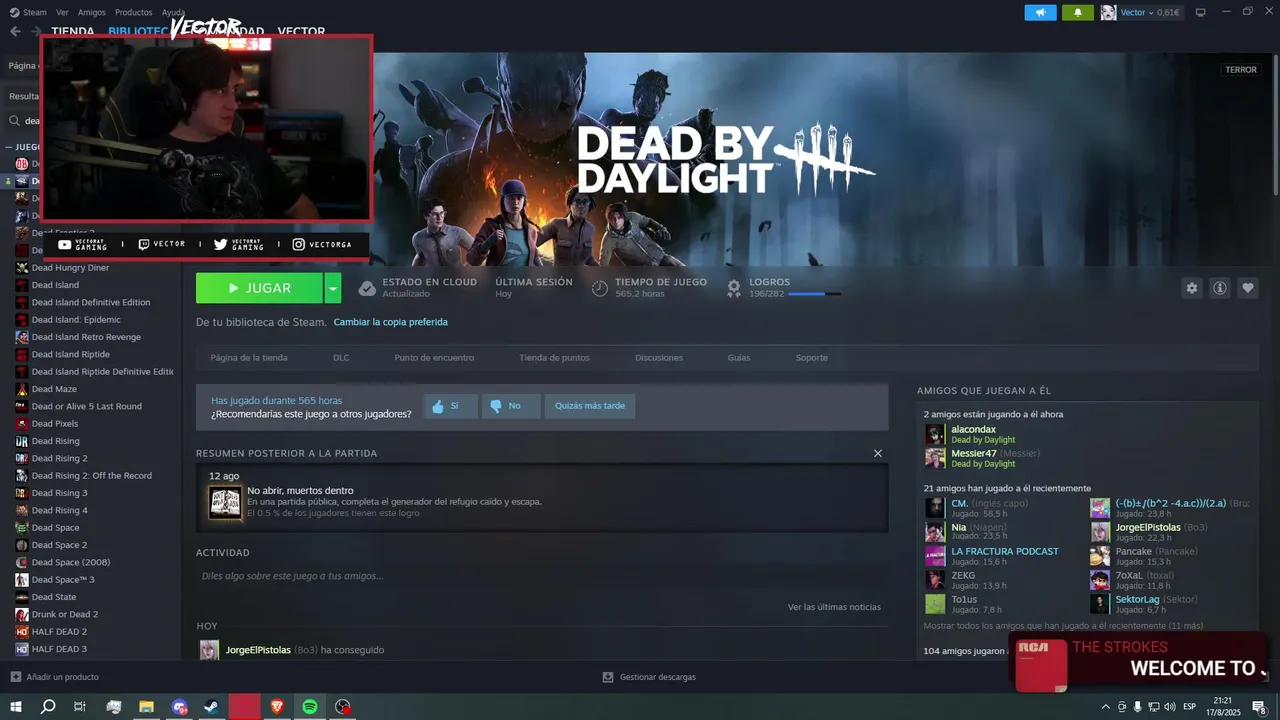Click Messier47 friend avatar
The height and width of the screenshot is (720, 1280).
935,458
